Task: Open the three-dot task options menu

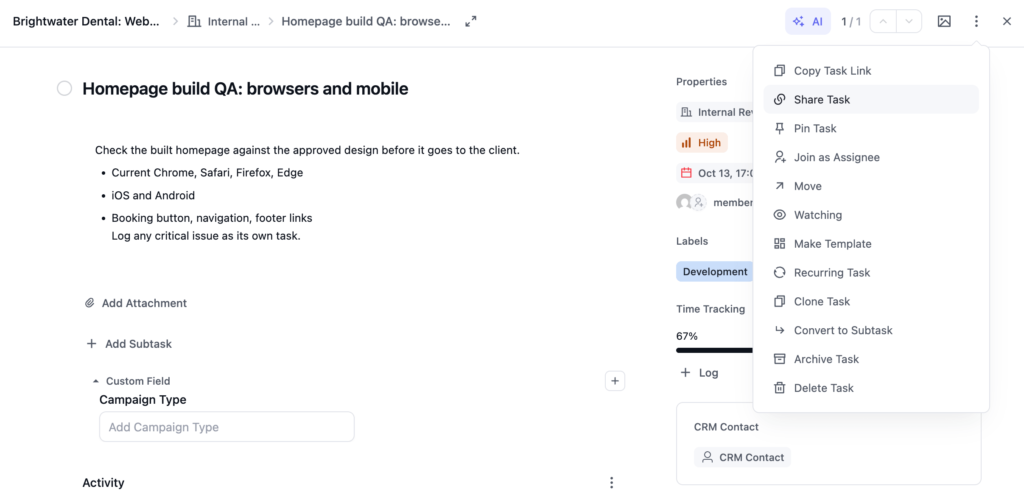Action: [x=976, y=22]
